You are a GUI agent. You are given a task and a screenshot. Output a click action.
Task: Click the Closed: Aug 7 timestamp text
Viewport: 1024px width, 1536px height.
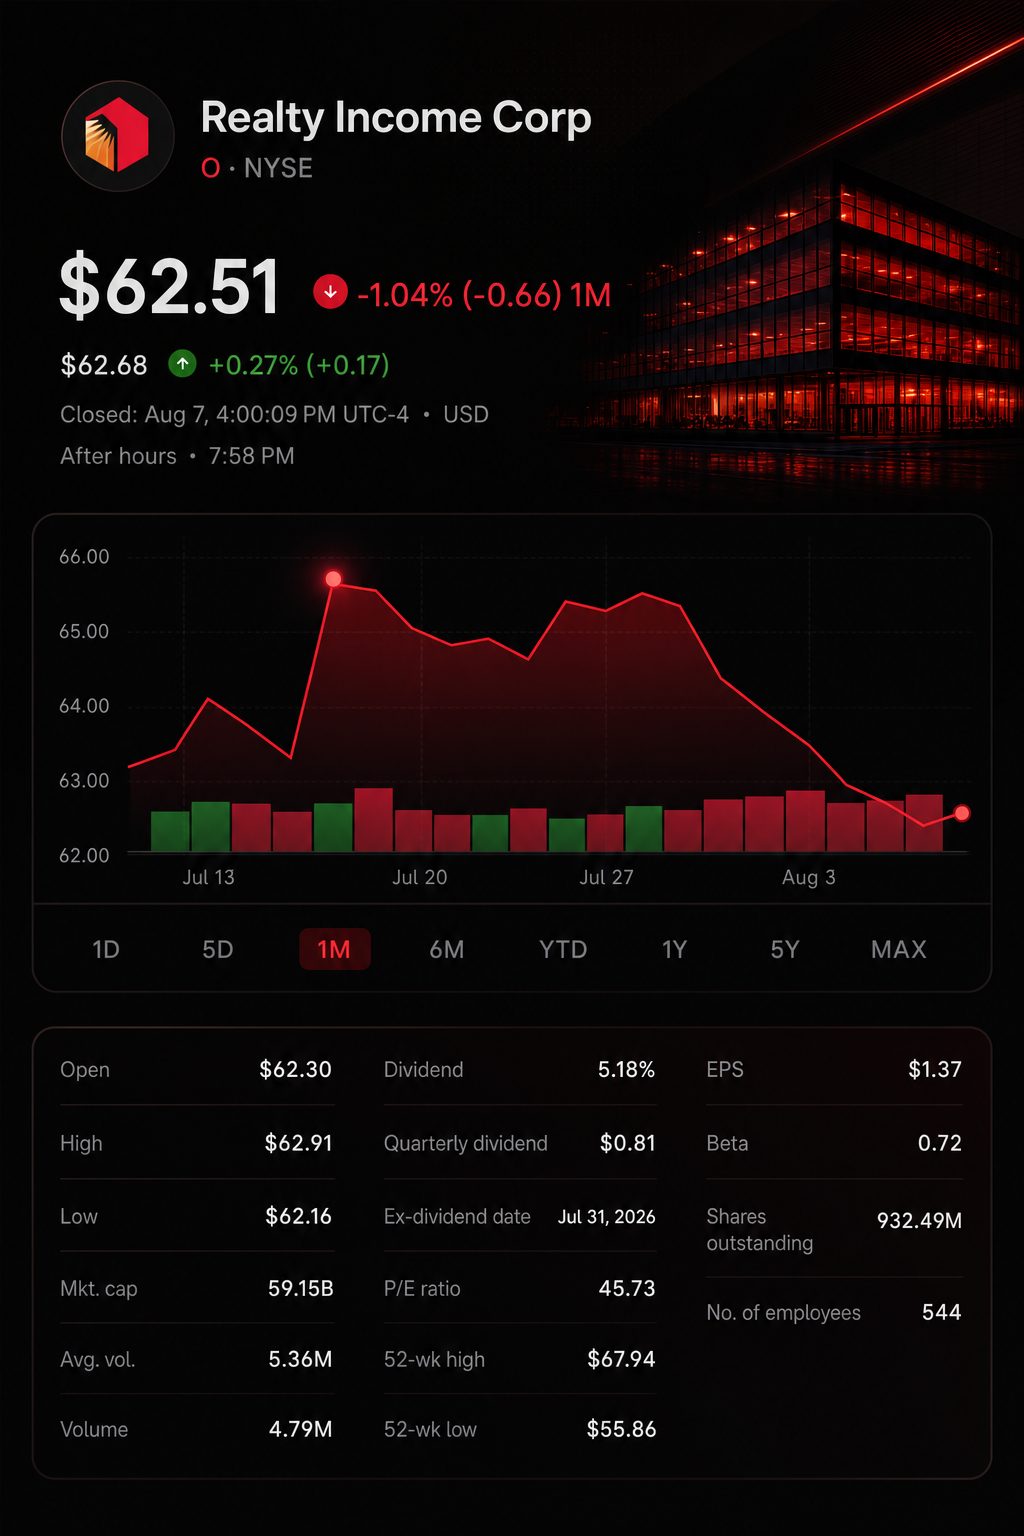[274, 414]
